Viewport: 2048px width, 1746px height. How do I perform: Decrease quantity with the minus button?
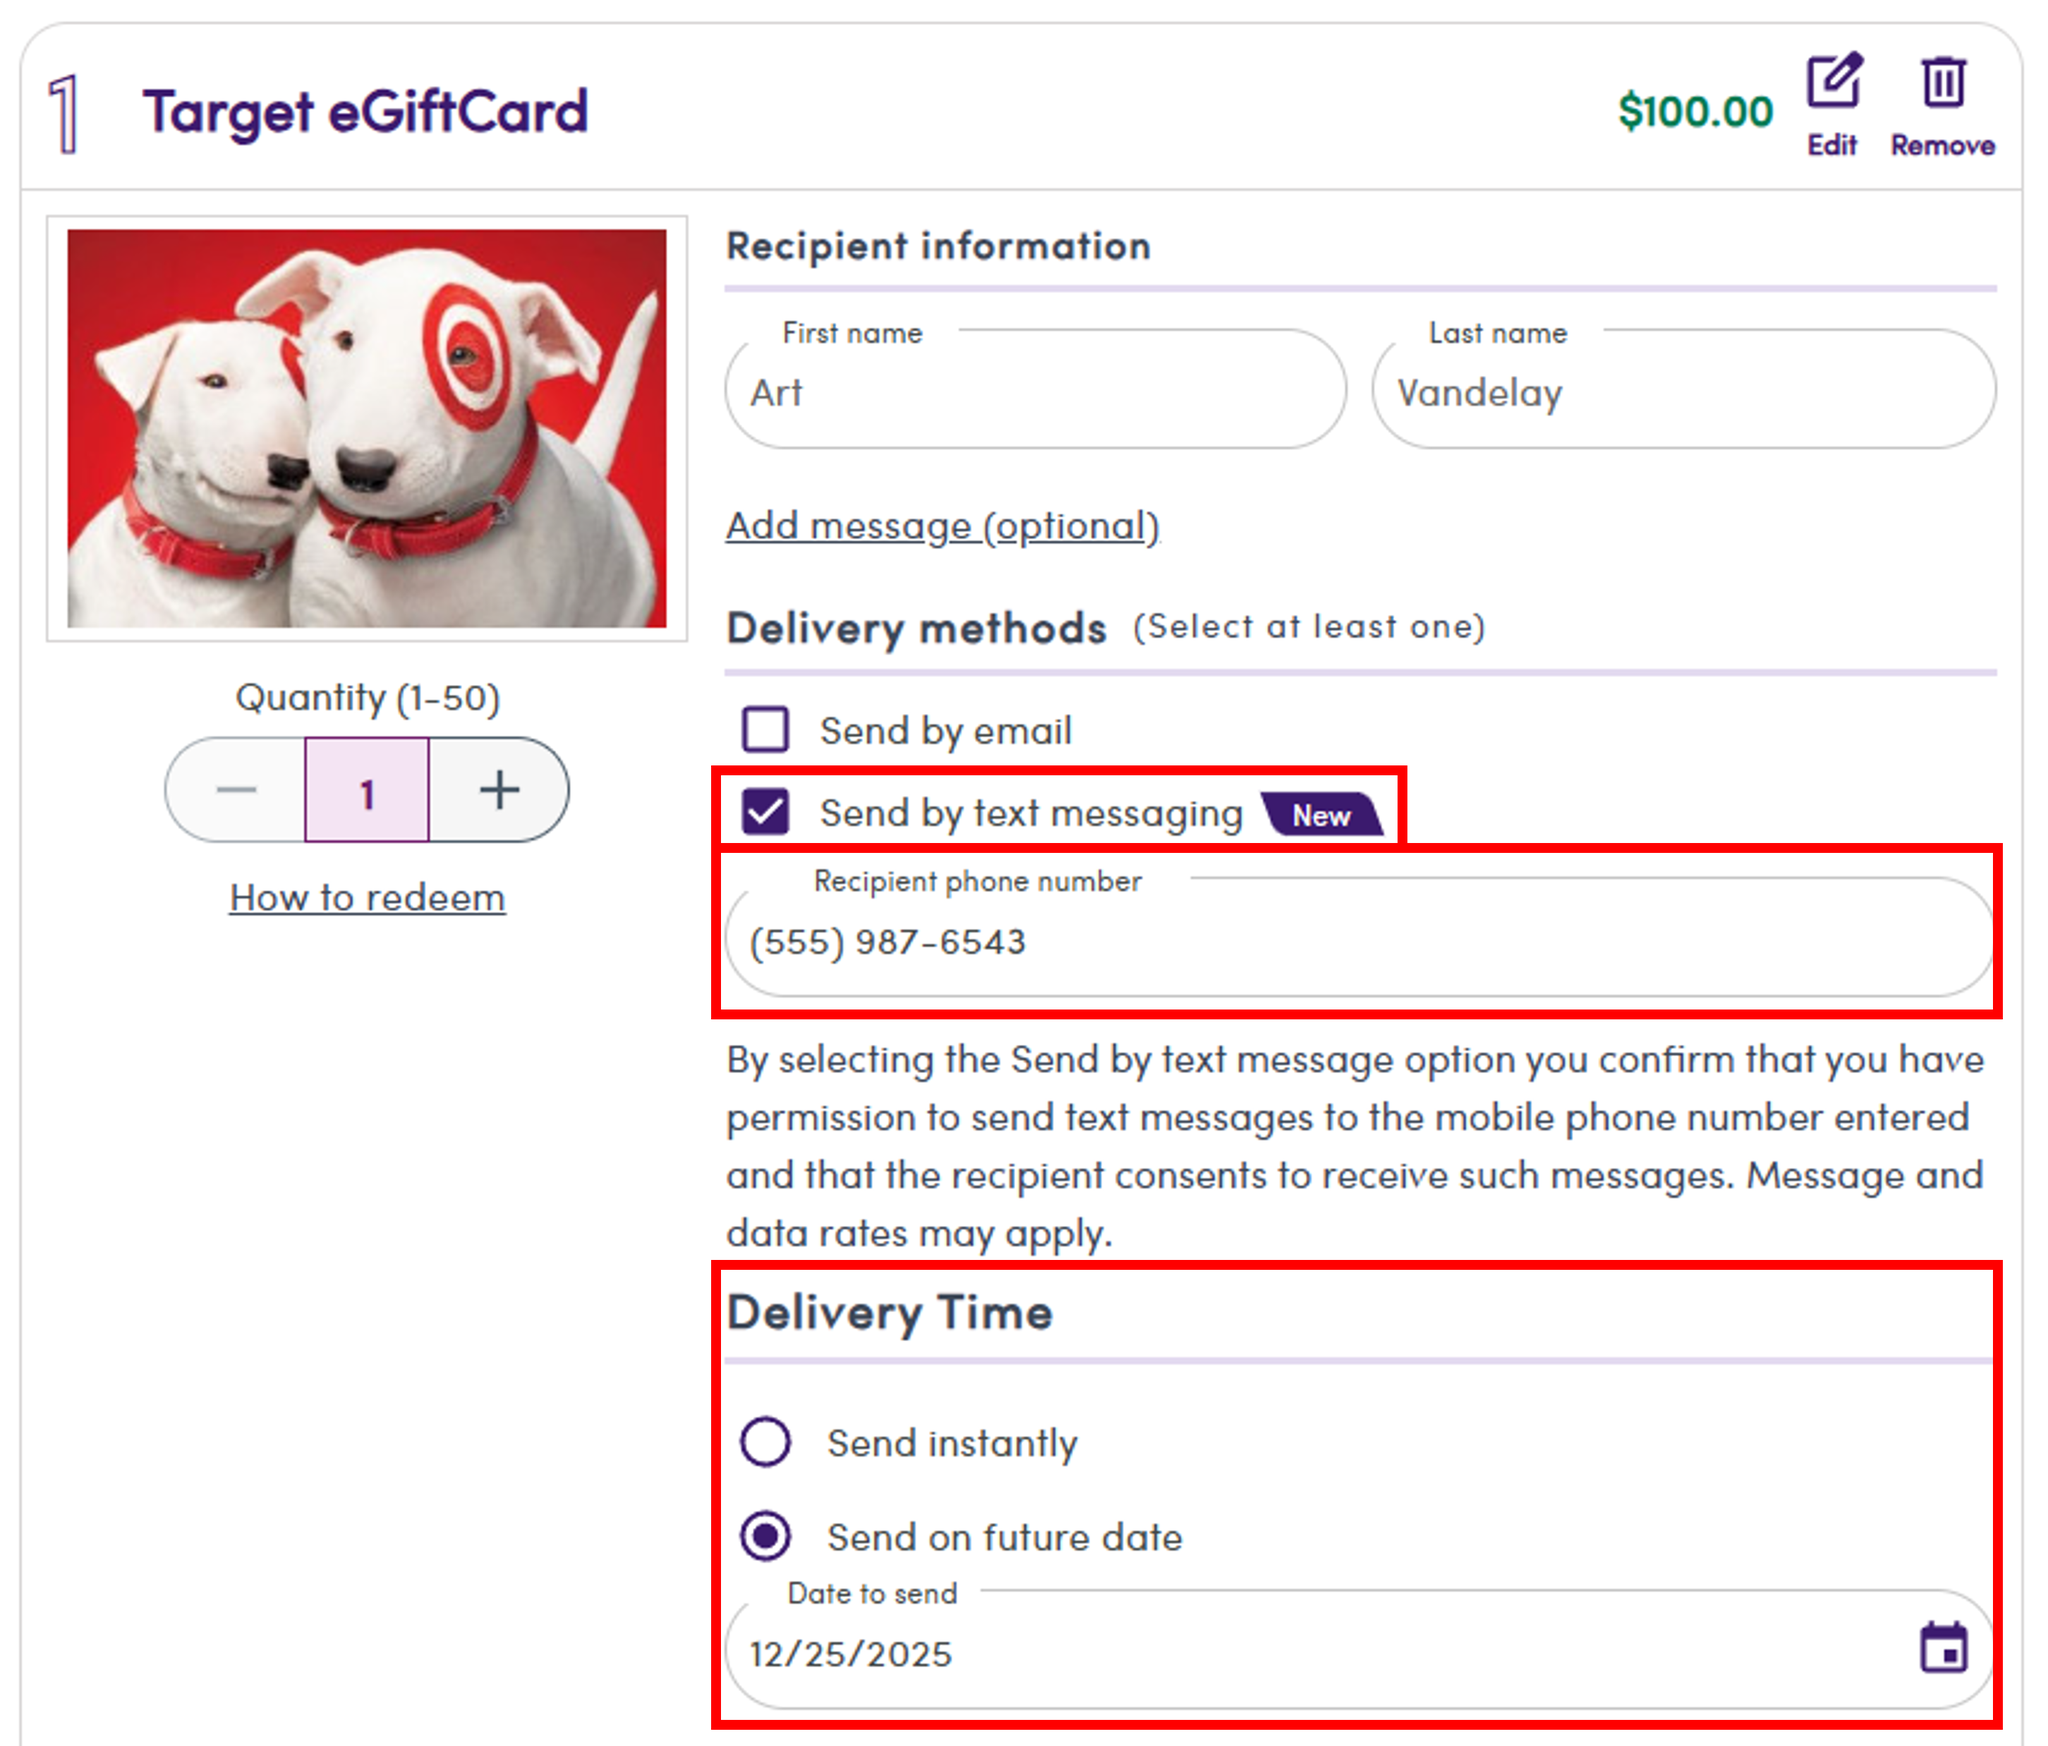[x=236, y=789]
